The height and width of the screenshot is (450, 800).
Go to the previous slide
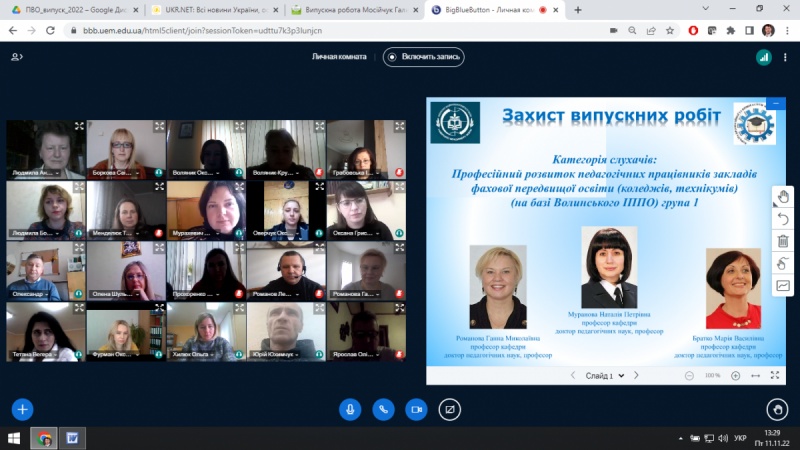tap(573, 376)
